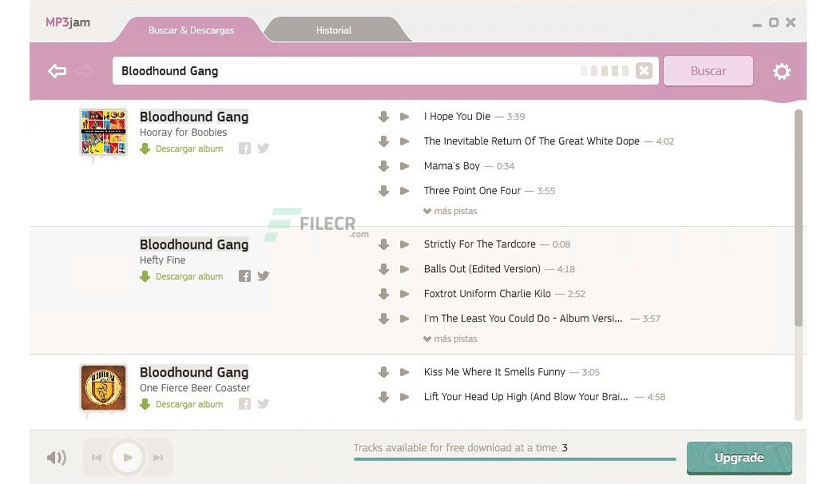
Task: Click the free download progress bar
Action: click(515, 458)
